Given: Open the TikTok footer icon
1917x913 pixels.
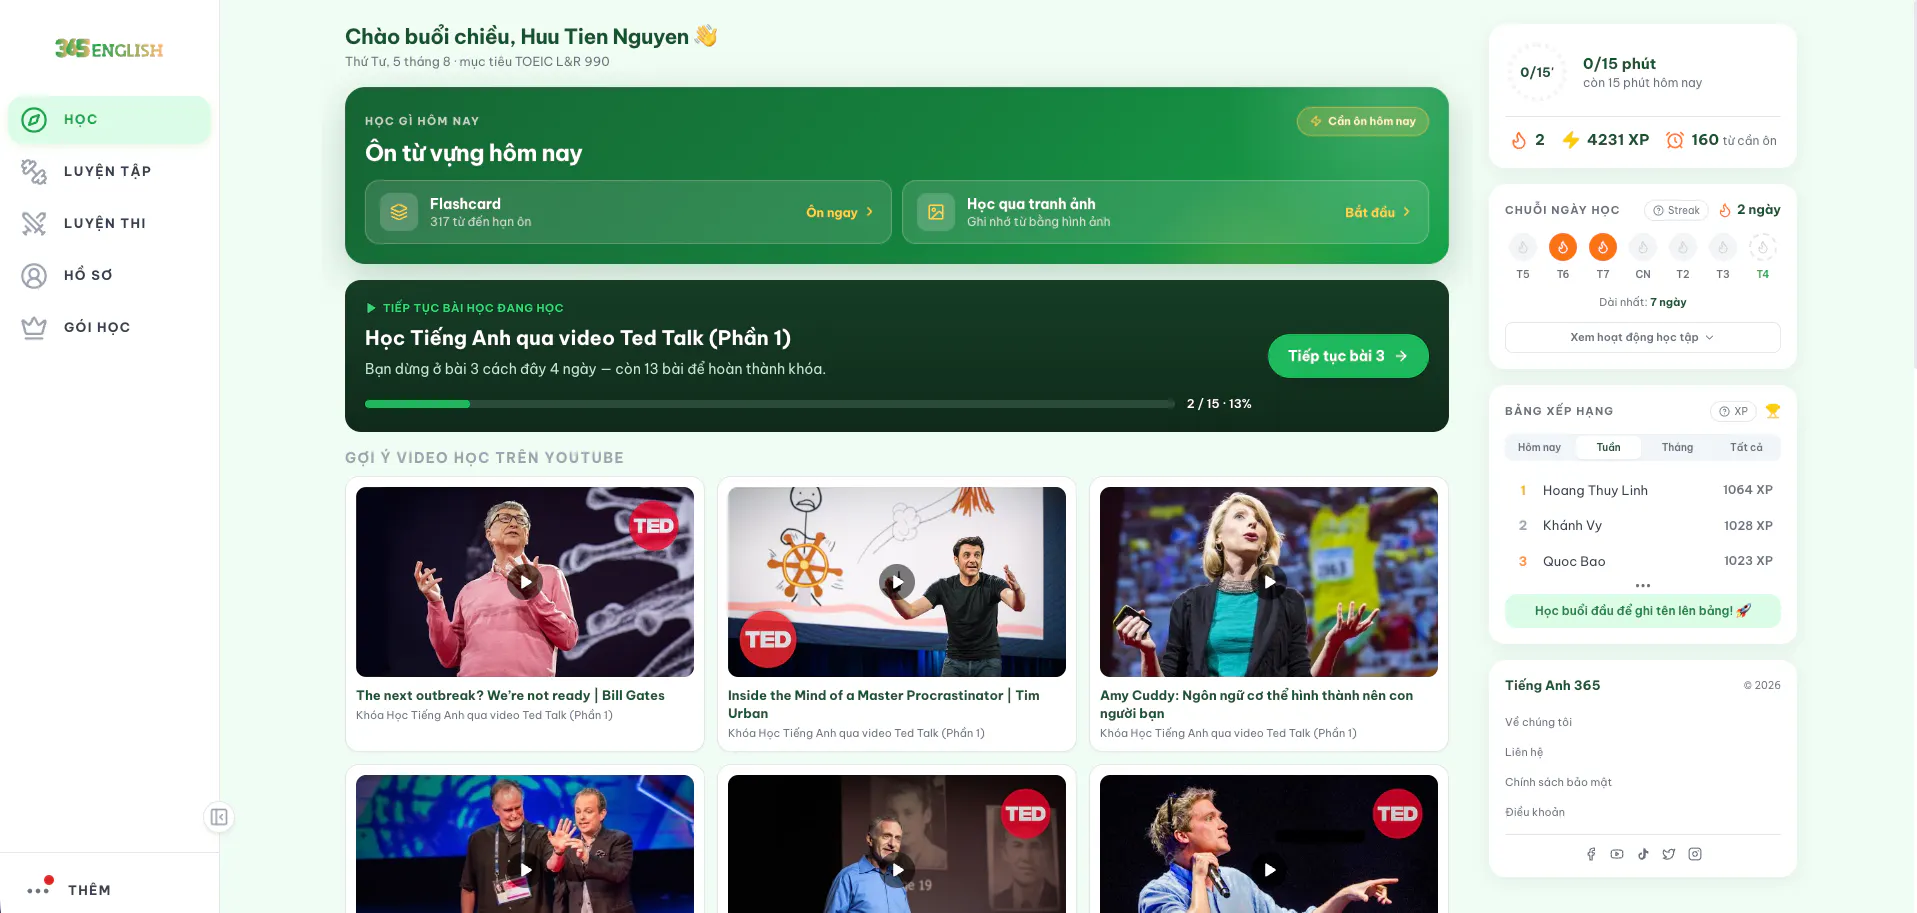Looking at the screenshot, I should point(1643,854).
